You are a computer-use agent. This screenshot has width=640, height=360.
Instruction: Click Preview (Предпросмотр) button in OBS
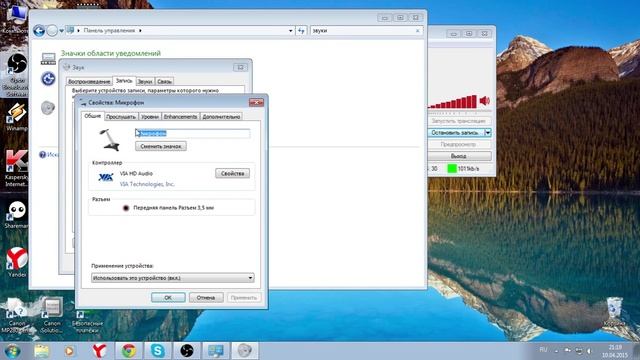click(x=459, y=144)
